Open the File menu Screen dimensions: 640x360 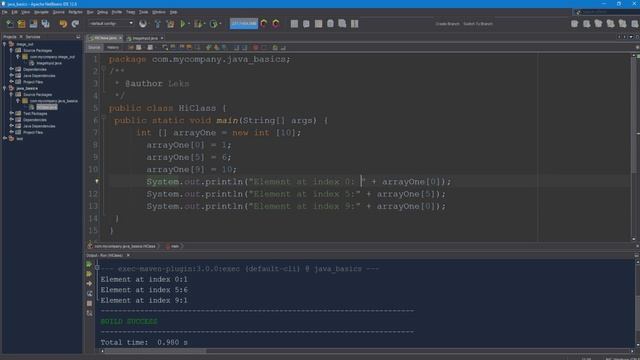4,12
